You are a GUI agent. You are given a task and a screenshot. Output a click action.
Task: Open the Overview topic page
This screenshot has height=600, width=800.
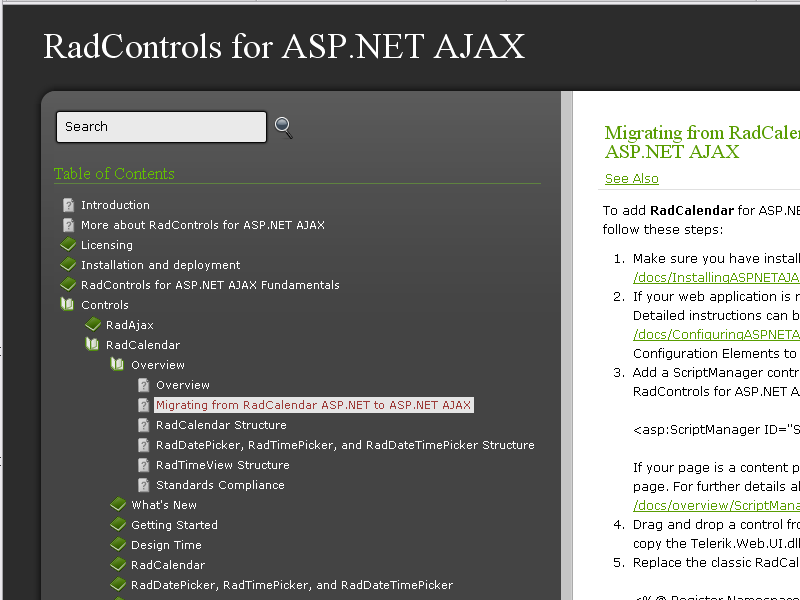click(183, 385)
